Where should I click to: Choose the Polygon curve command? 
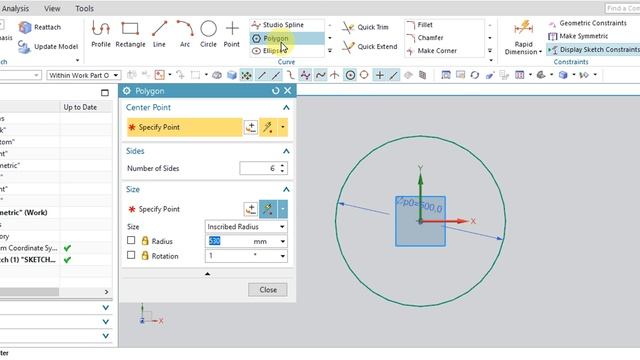[x=287, y=38]
